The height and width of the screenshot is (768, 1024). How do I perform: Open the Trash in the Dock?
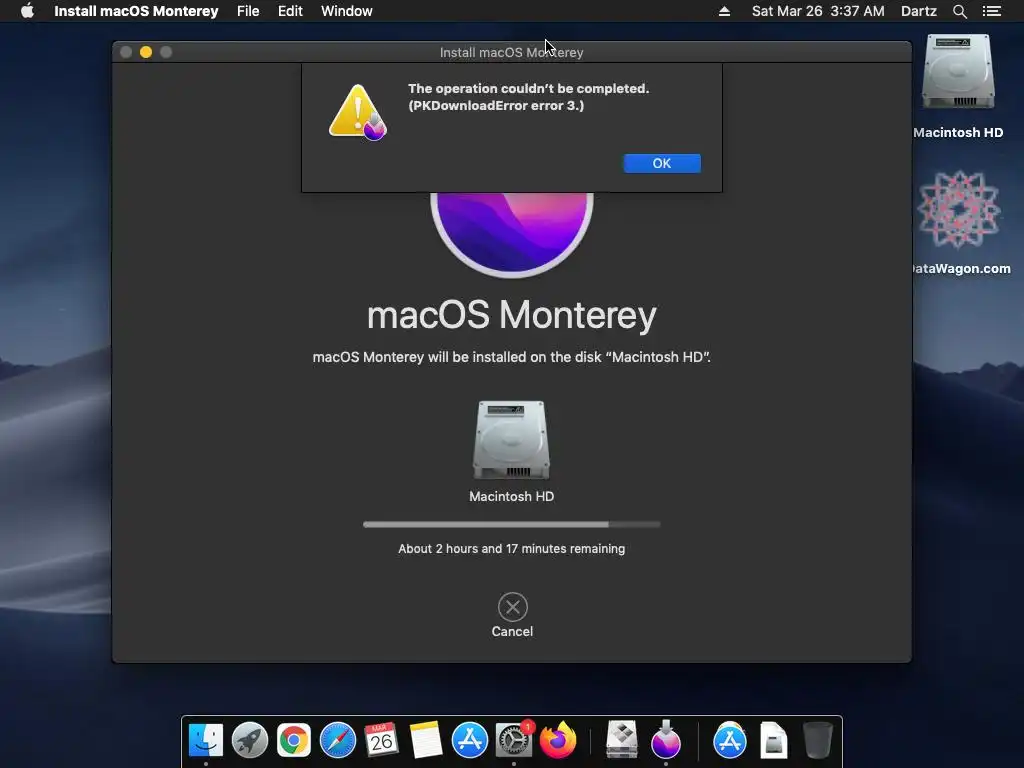817,740
